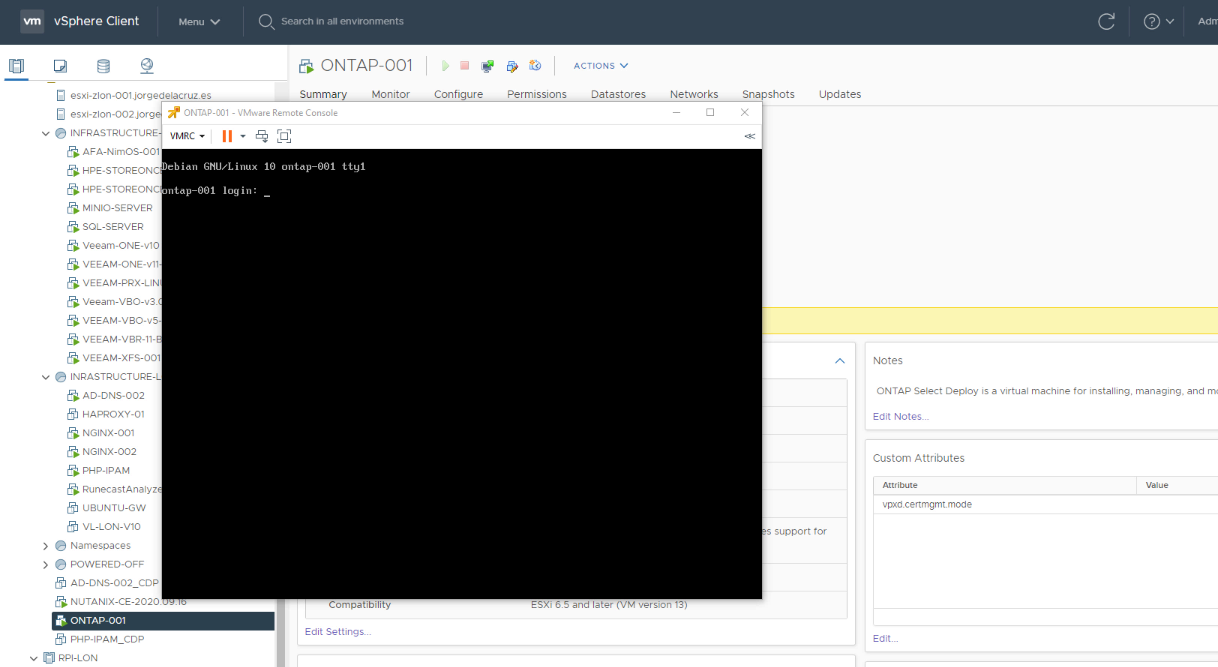Select the AD-DNS-002 VM

[x=113, y=396]
